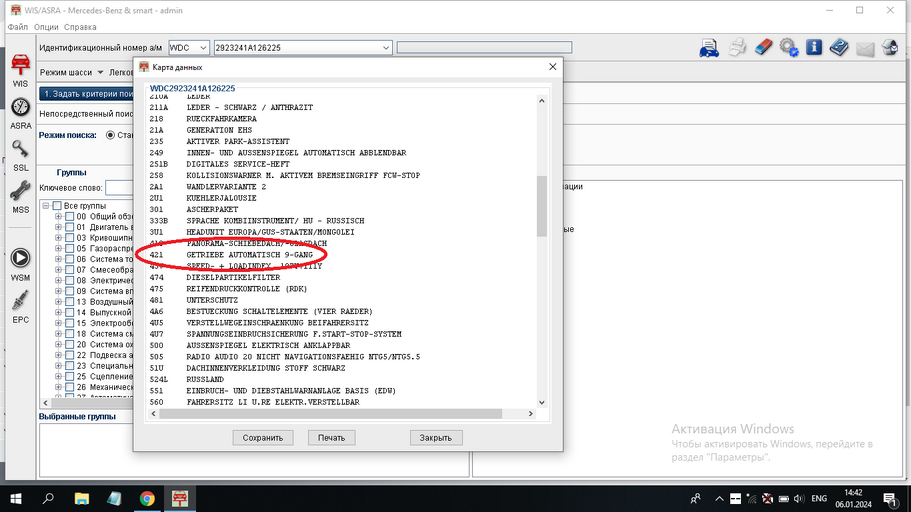Check group 14 Выпускной checkbox
Screen dimensions: 911x512
pyautogui.click(x=70, y=312)
